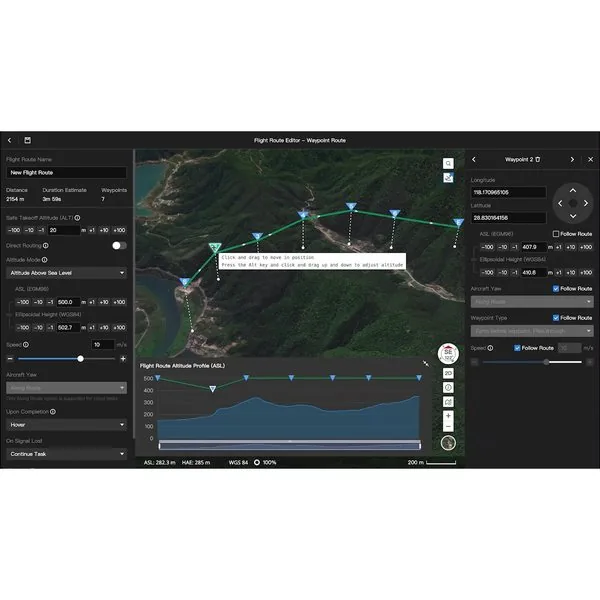This screenshot has width=600, height=600.
Task: Click the back arrow in the editor header
Action: [10, 140]
